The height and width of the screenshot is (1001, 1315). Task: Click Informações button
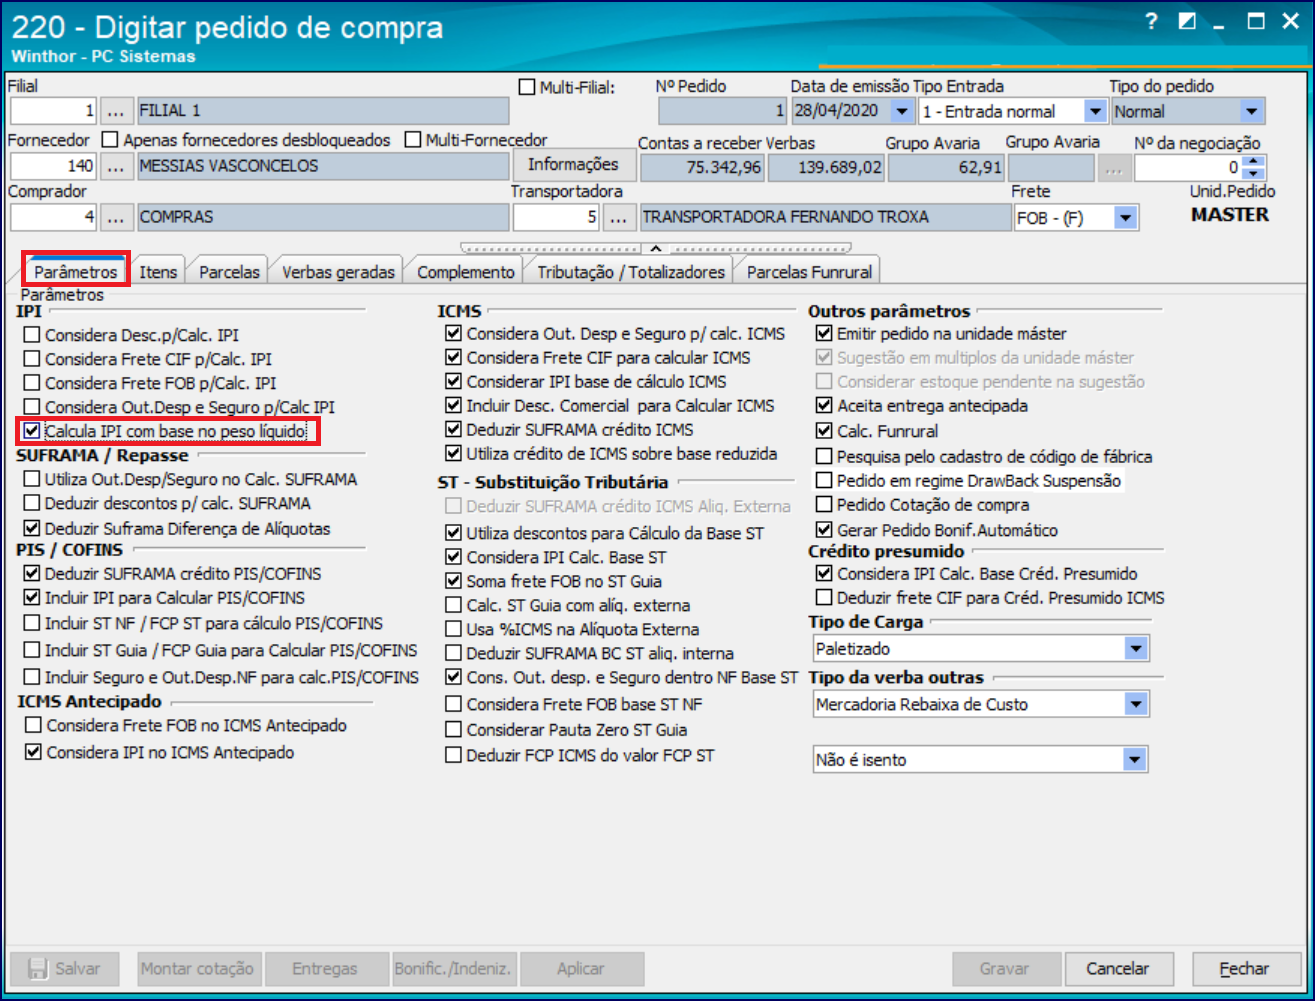pos(573,165)
